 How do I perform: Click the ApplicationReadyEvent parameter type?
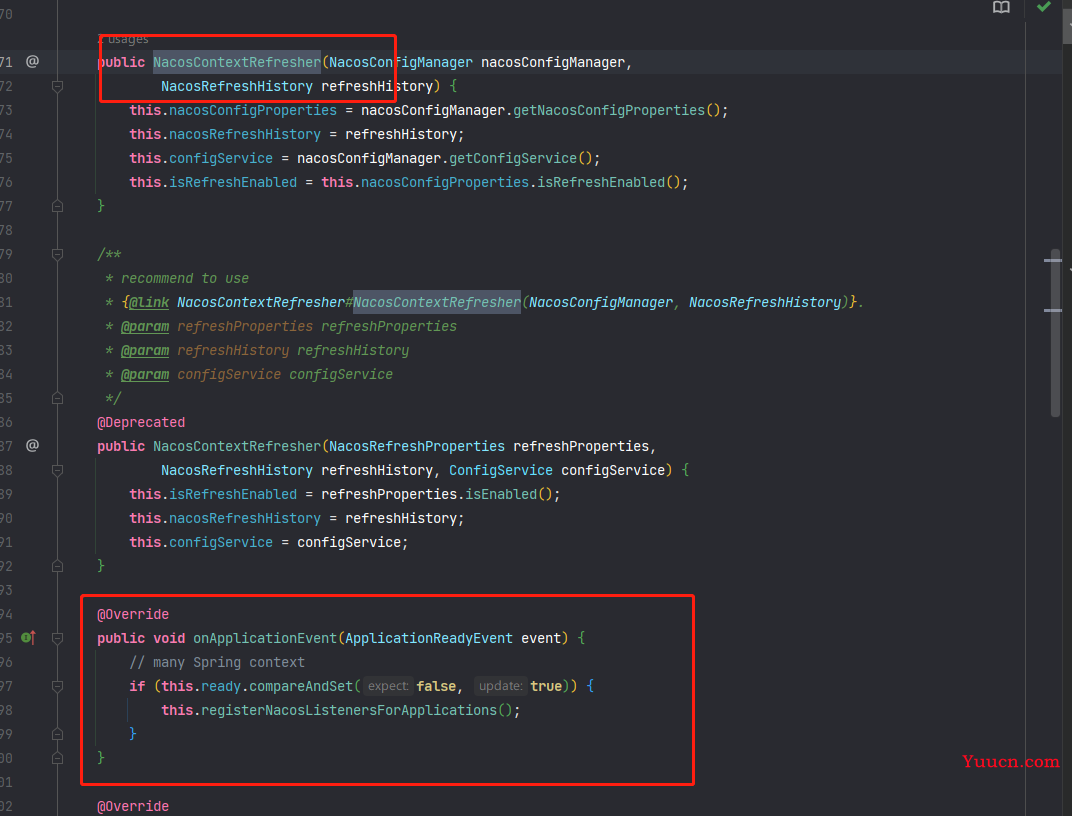[429, 638]
